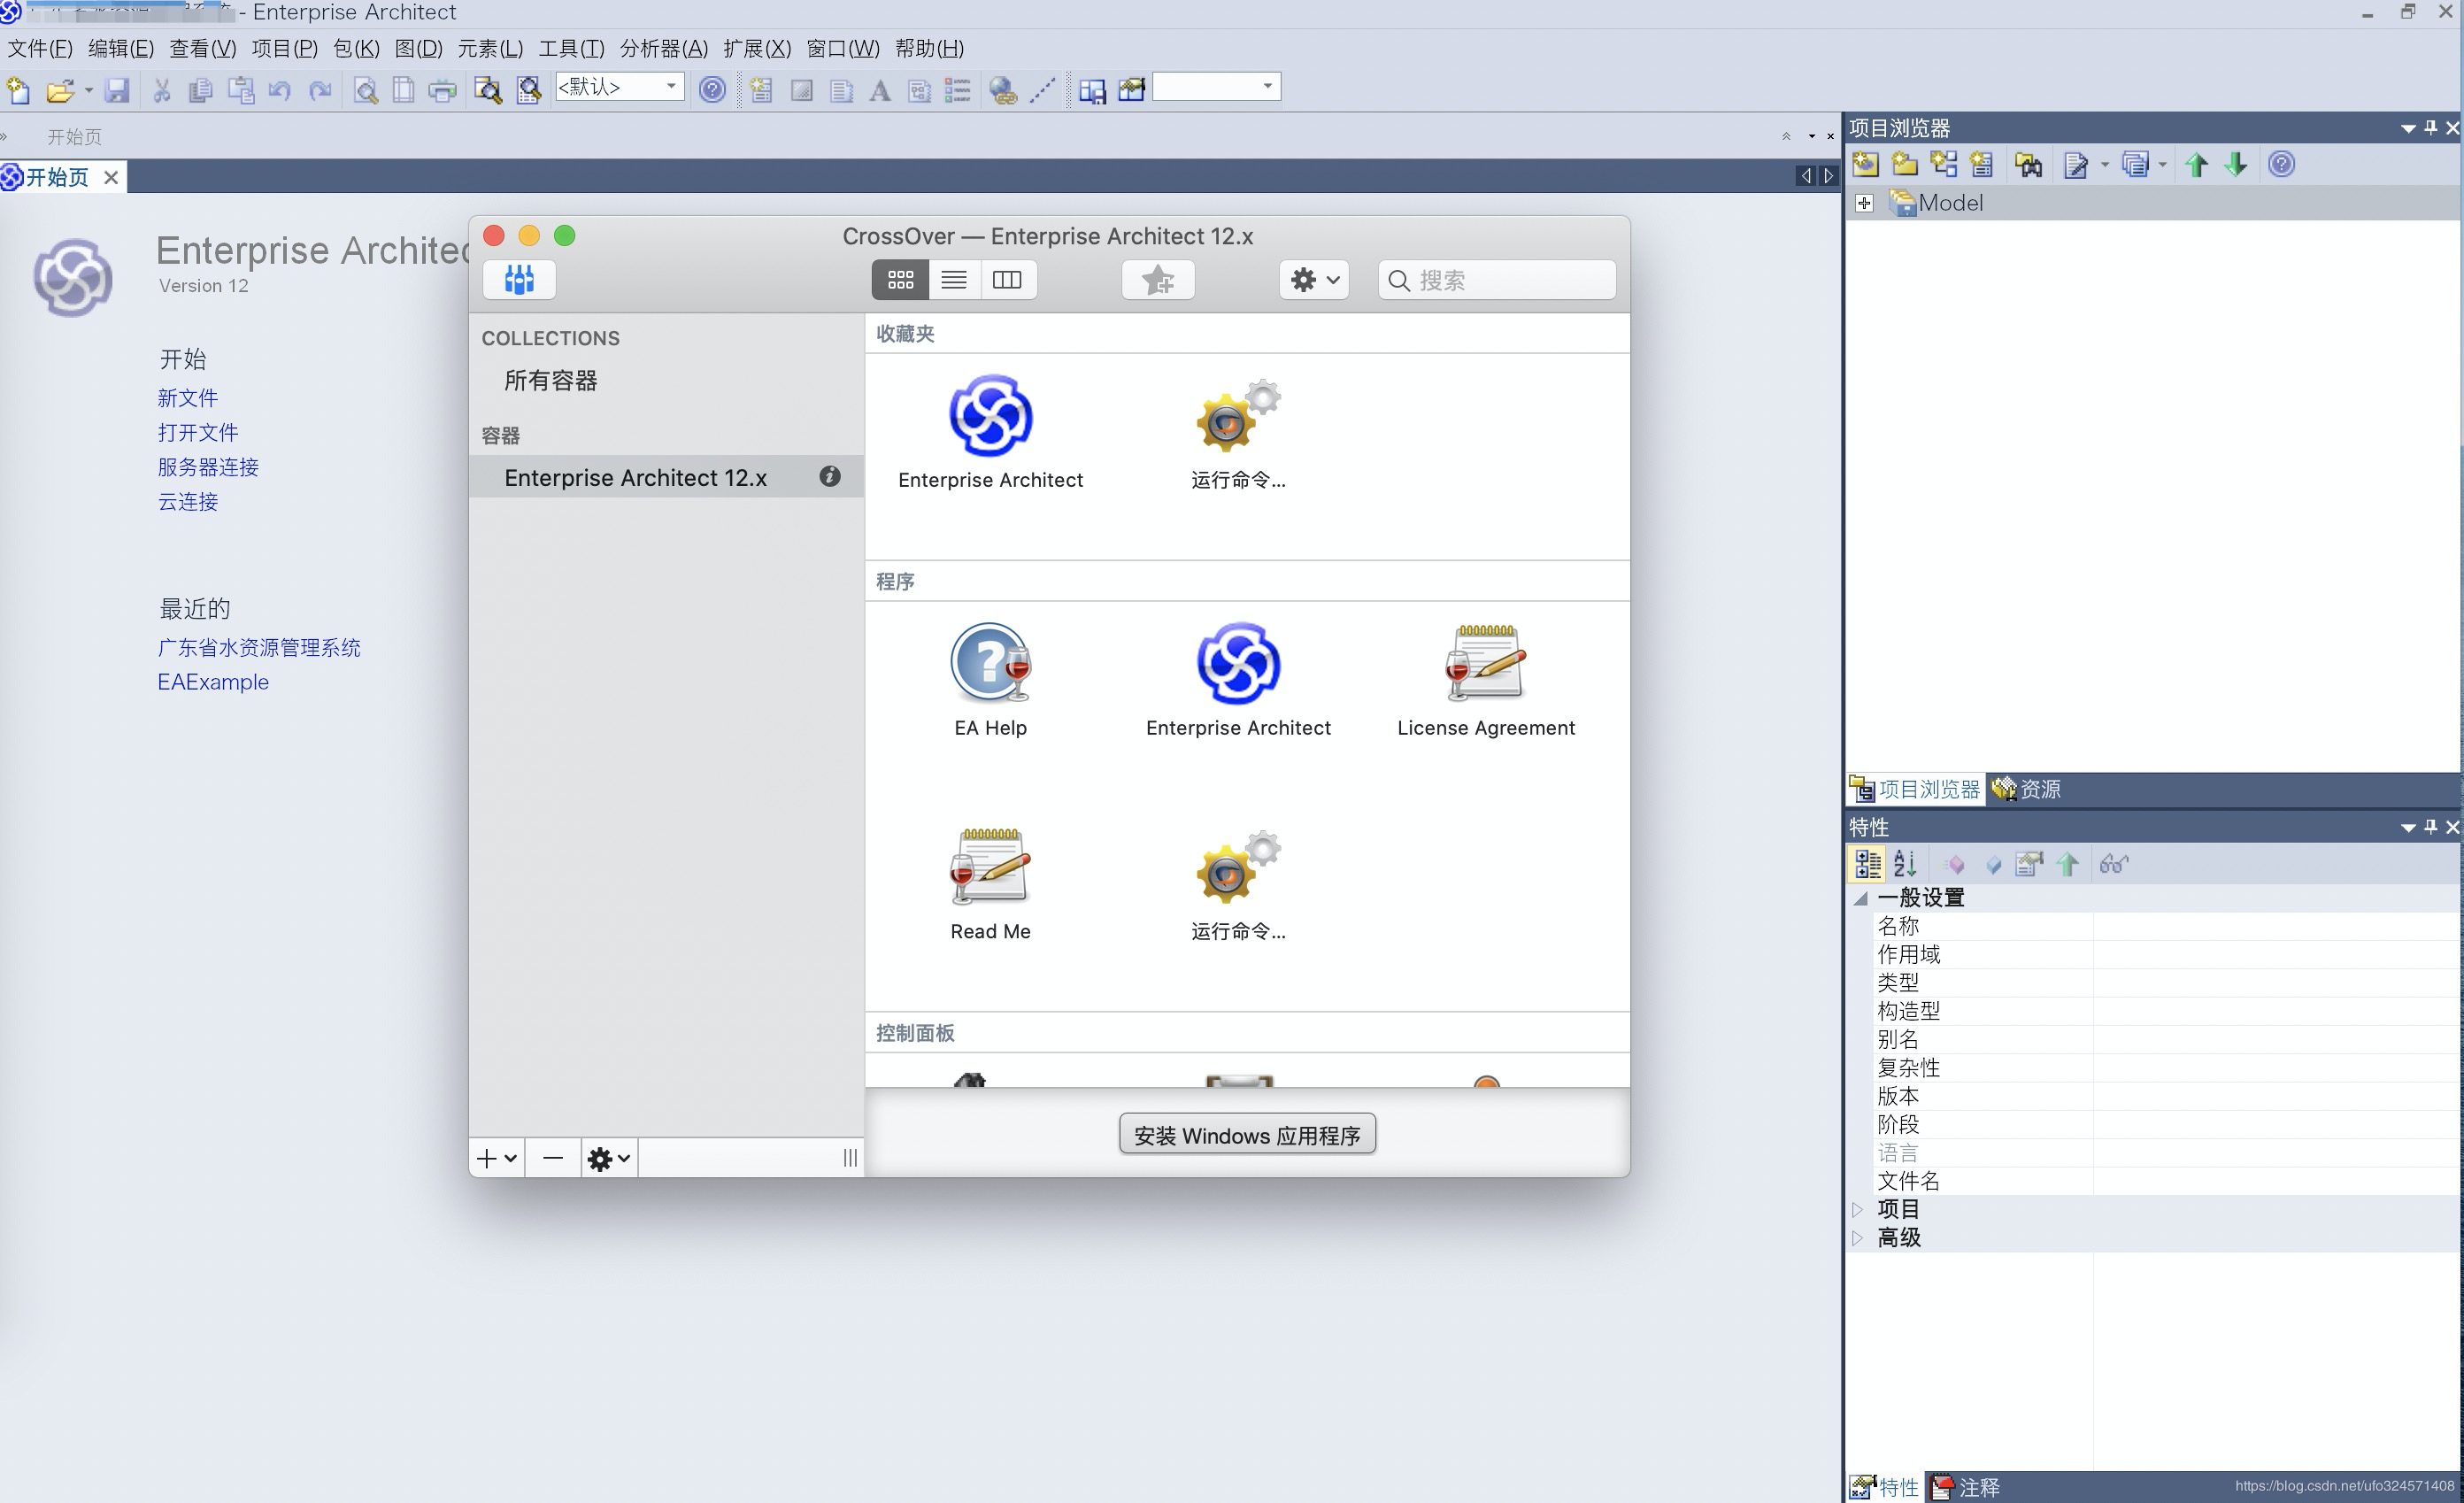The width and height of the screenshot is (2464, 1503).
Task: Select All Bottles under COLLECTIONS
Action: 551,380
